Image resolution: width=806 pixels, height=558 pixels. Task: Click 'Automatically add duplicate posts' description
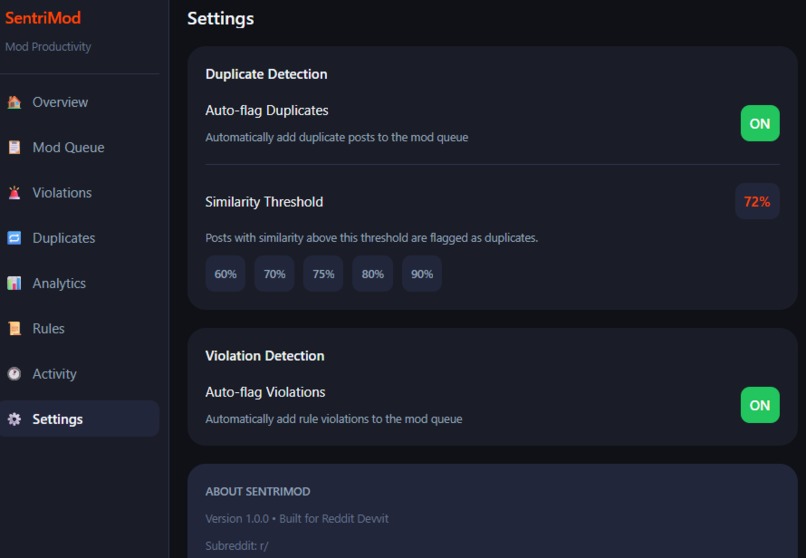(x=337, y=137)
